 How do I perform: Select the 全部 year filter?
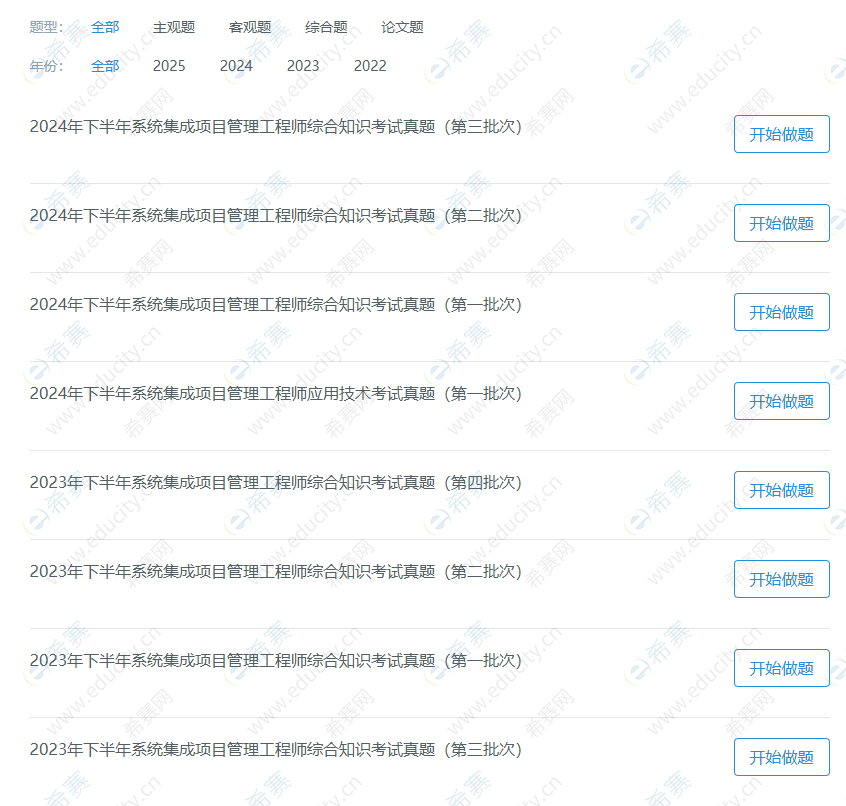[x=105, y=66]
